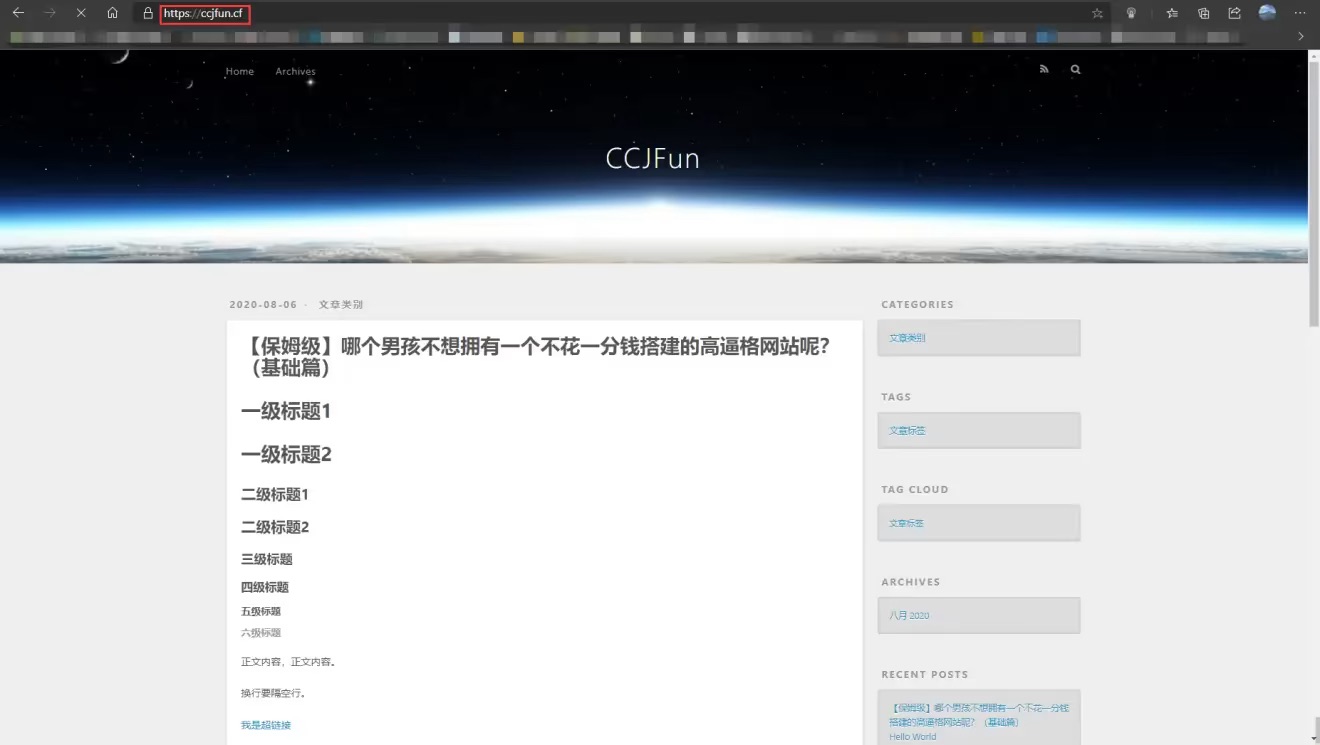The height and width of the screenshot is (745, 1320).
Task: Add this page to favorites with star icon
Action: click(x=1097, y=14)
